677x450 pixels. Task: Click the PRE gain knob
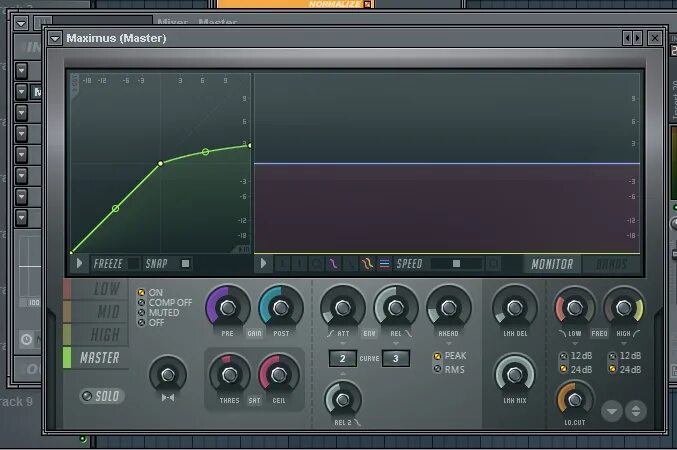click(228, 307)
